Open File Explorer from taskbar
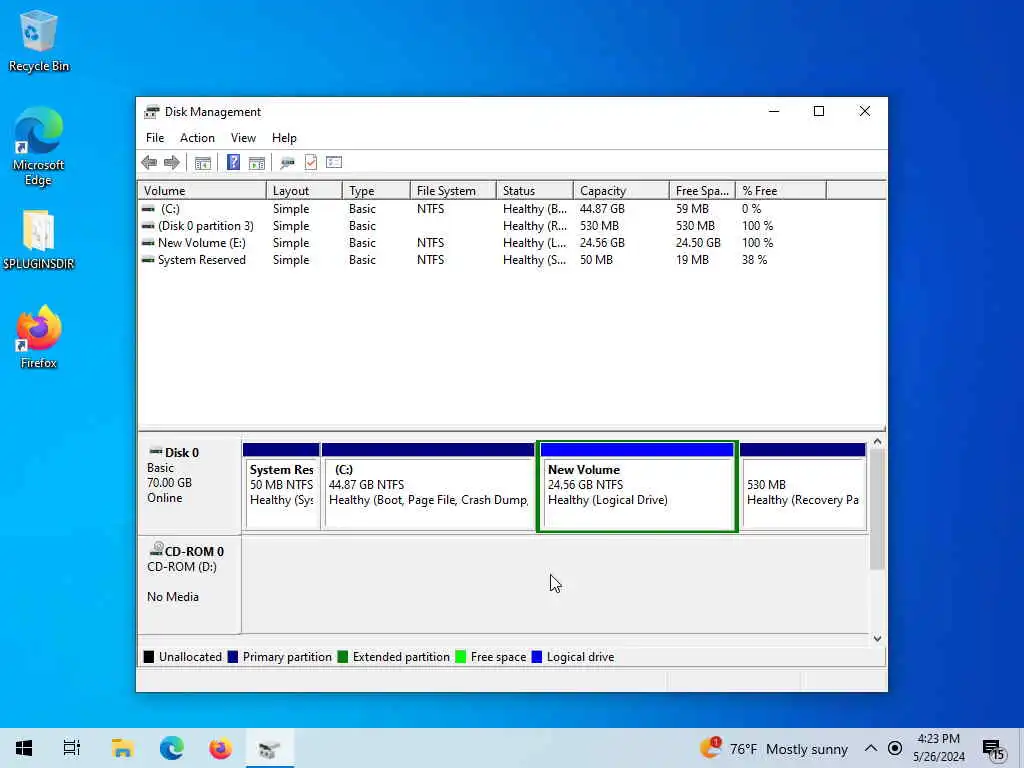This screenshot has width=1024, height=768. 122,748
